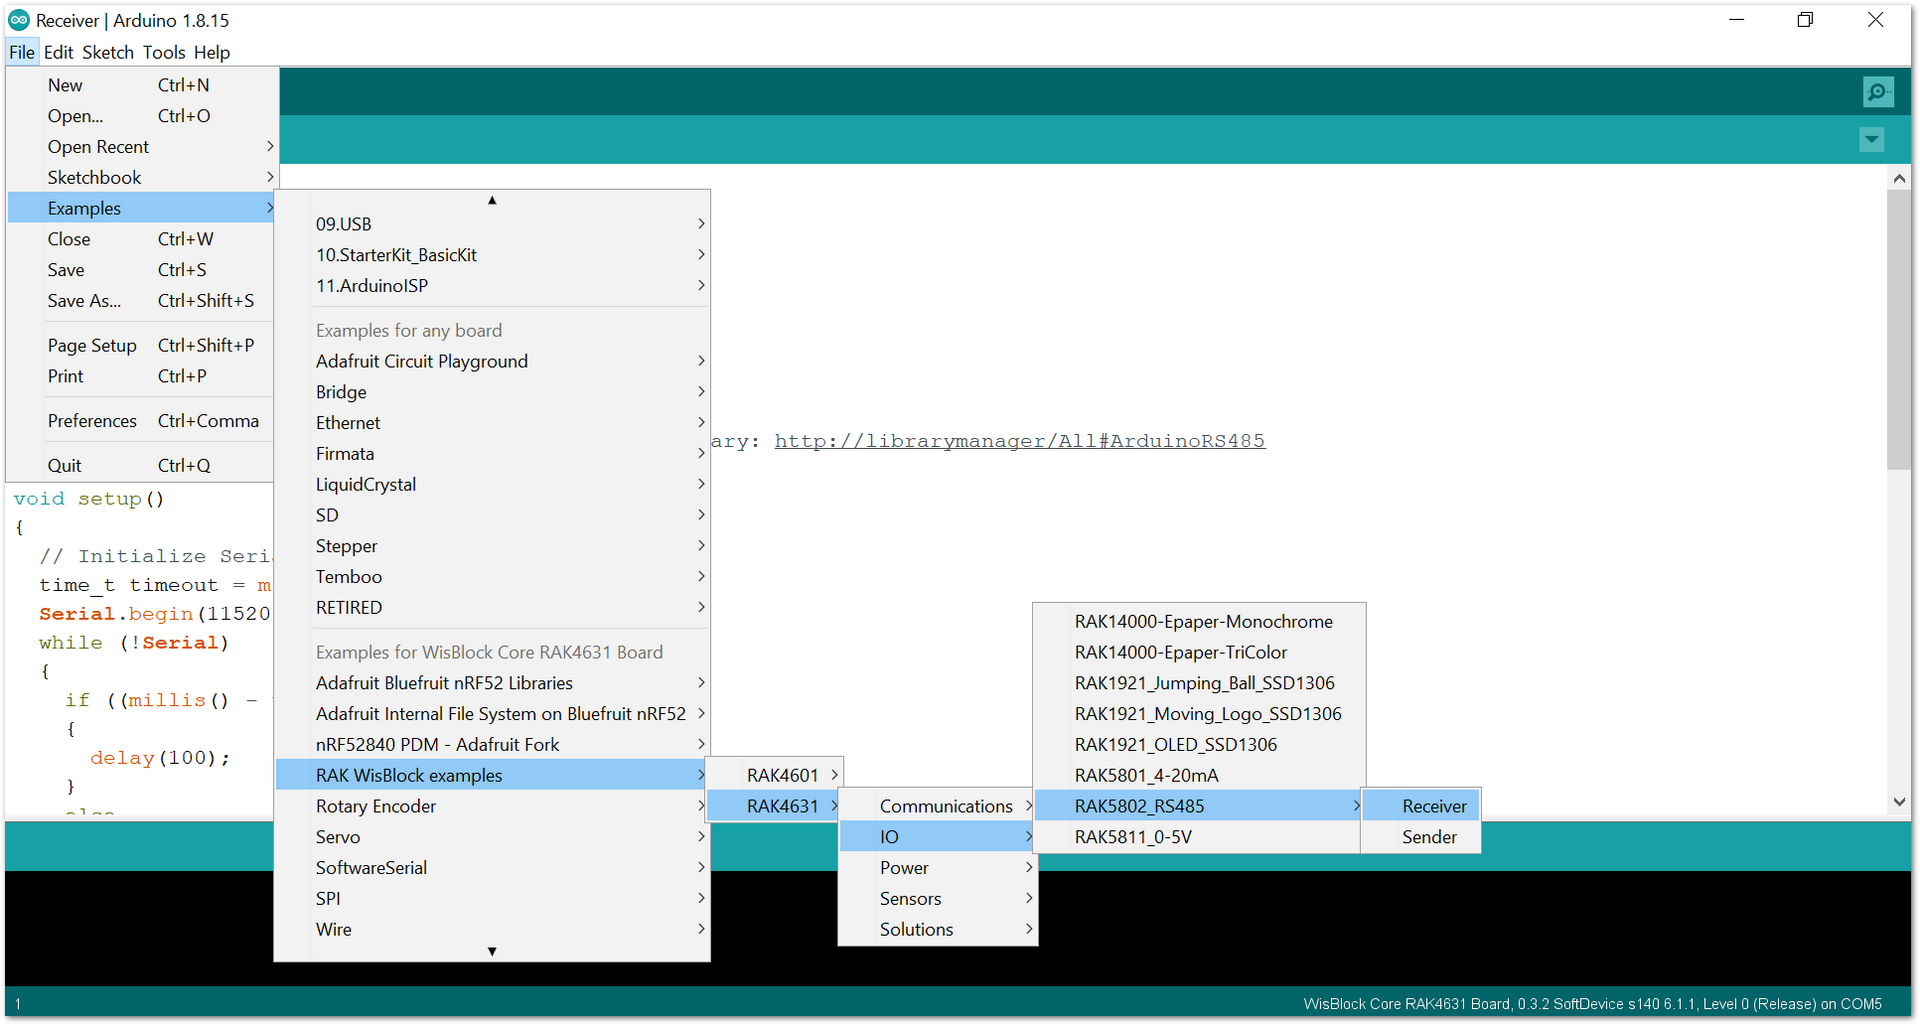Choose Save As... in the File menu
1920x1025 pixels.
point(141,301)
